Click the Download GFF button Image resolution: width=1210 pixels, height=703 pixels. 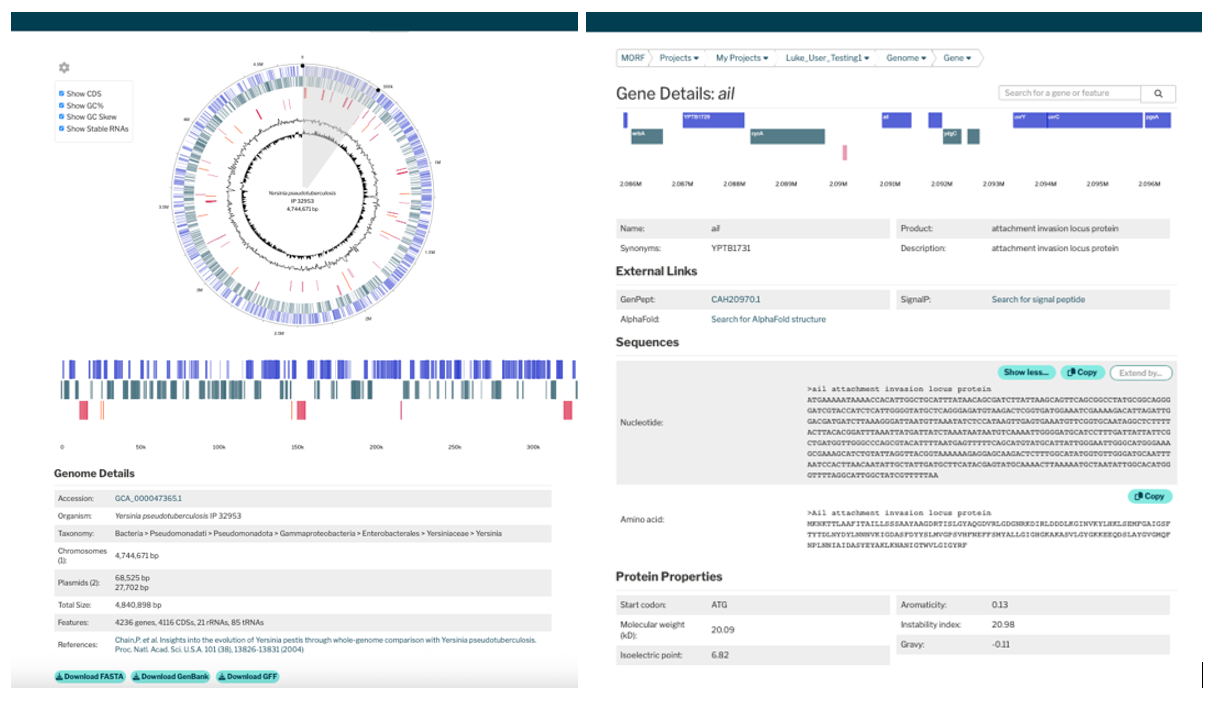[x=247, y=677]
